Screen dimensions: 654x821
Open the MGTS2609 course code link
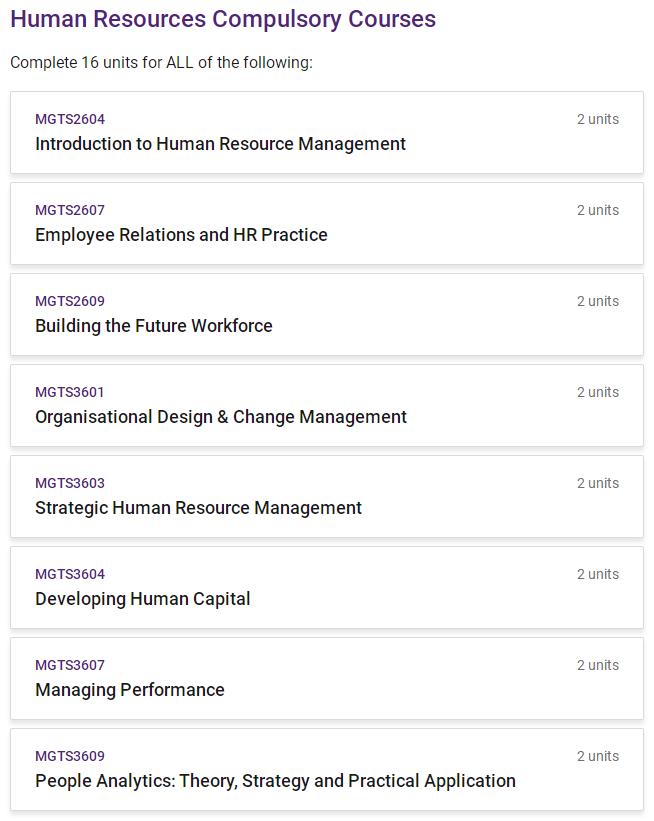click(x=70, y=301)
